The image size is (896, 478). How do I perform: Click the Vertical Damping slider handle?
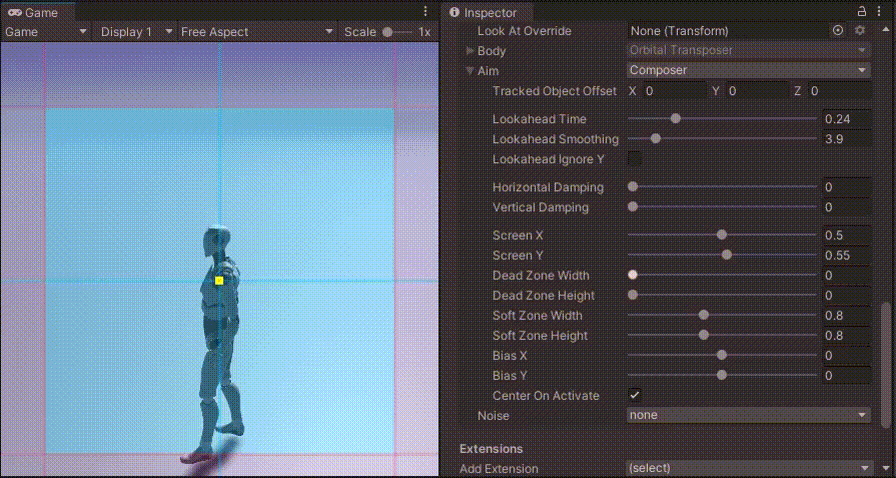[x=633, y=207]
